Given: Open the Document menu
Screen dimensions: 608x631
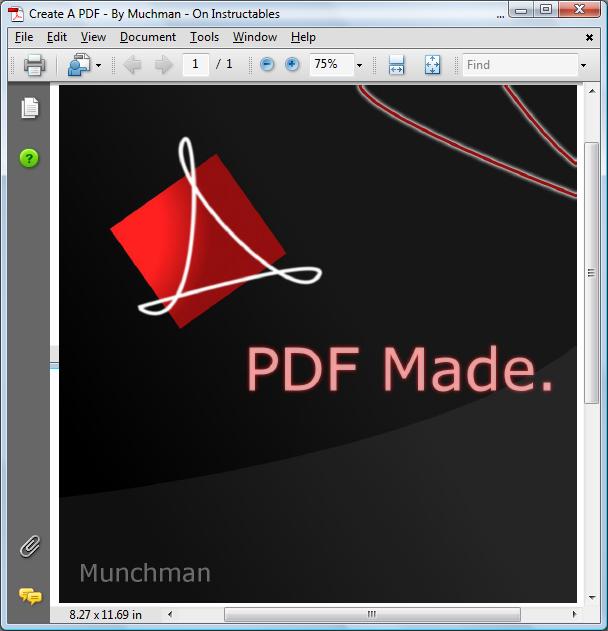Looking at the screenshot, I should pos(148,37).
